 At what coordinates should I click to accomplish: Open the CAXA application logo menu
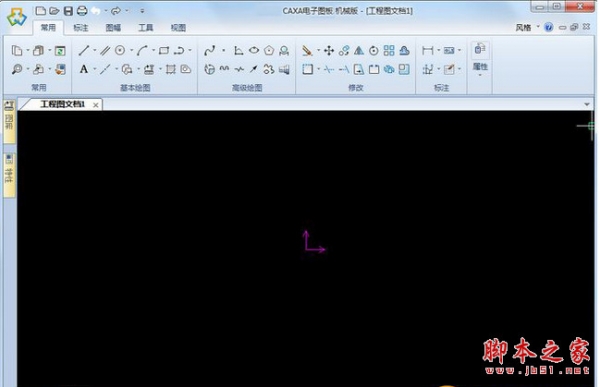16,17
